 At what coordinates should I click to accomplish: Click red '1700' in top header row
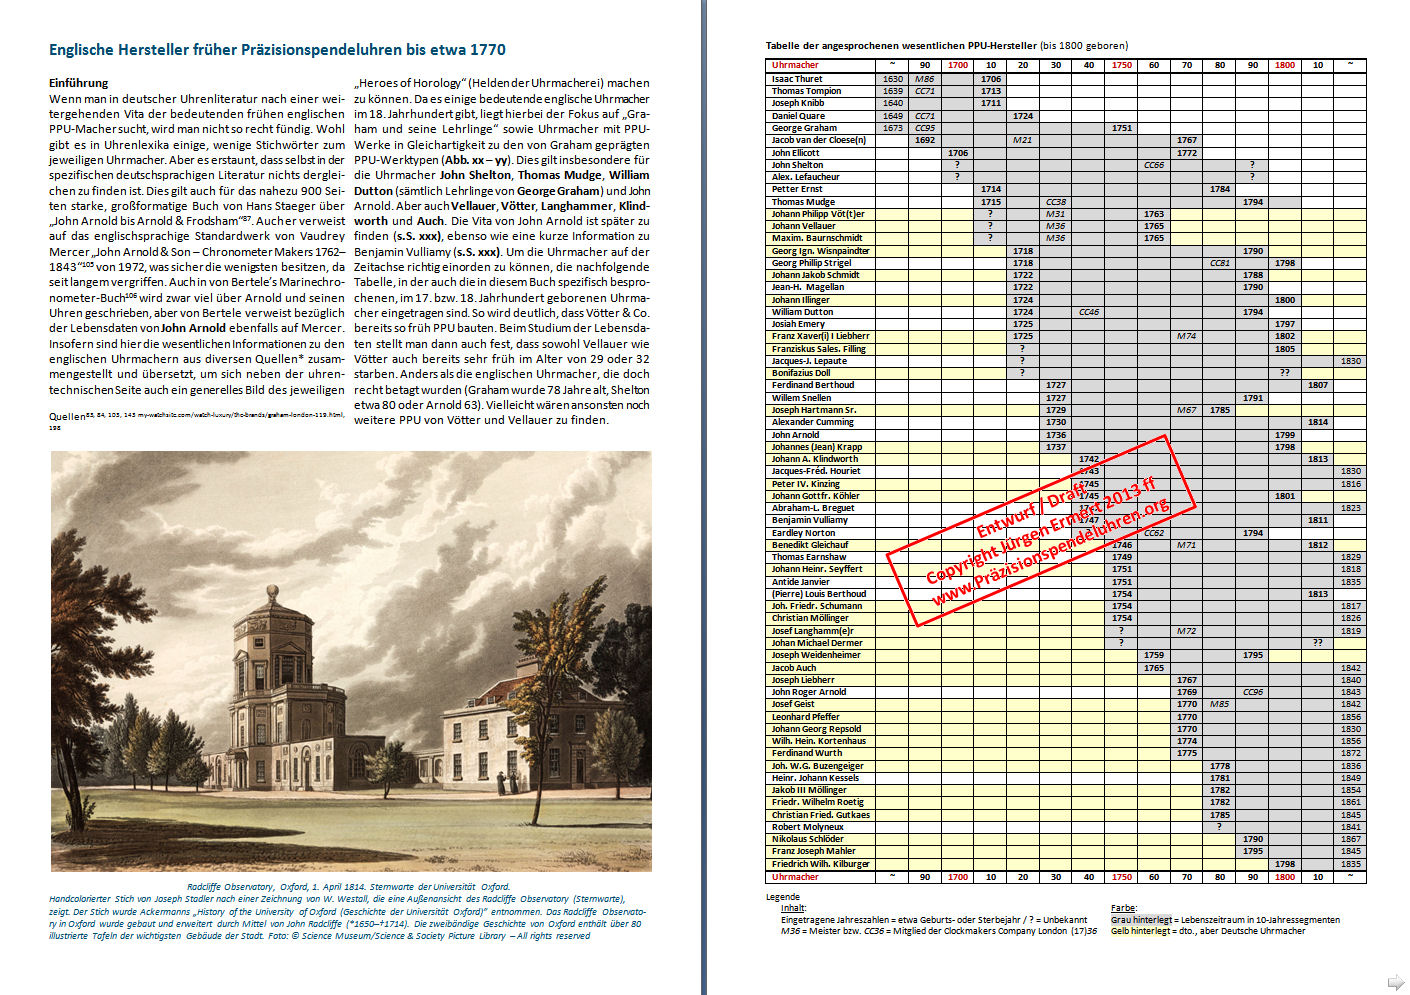[958, 65]
